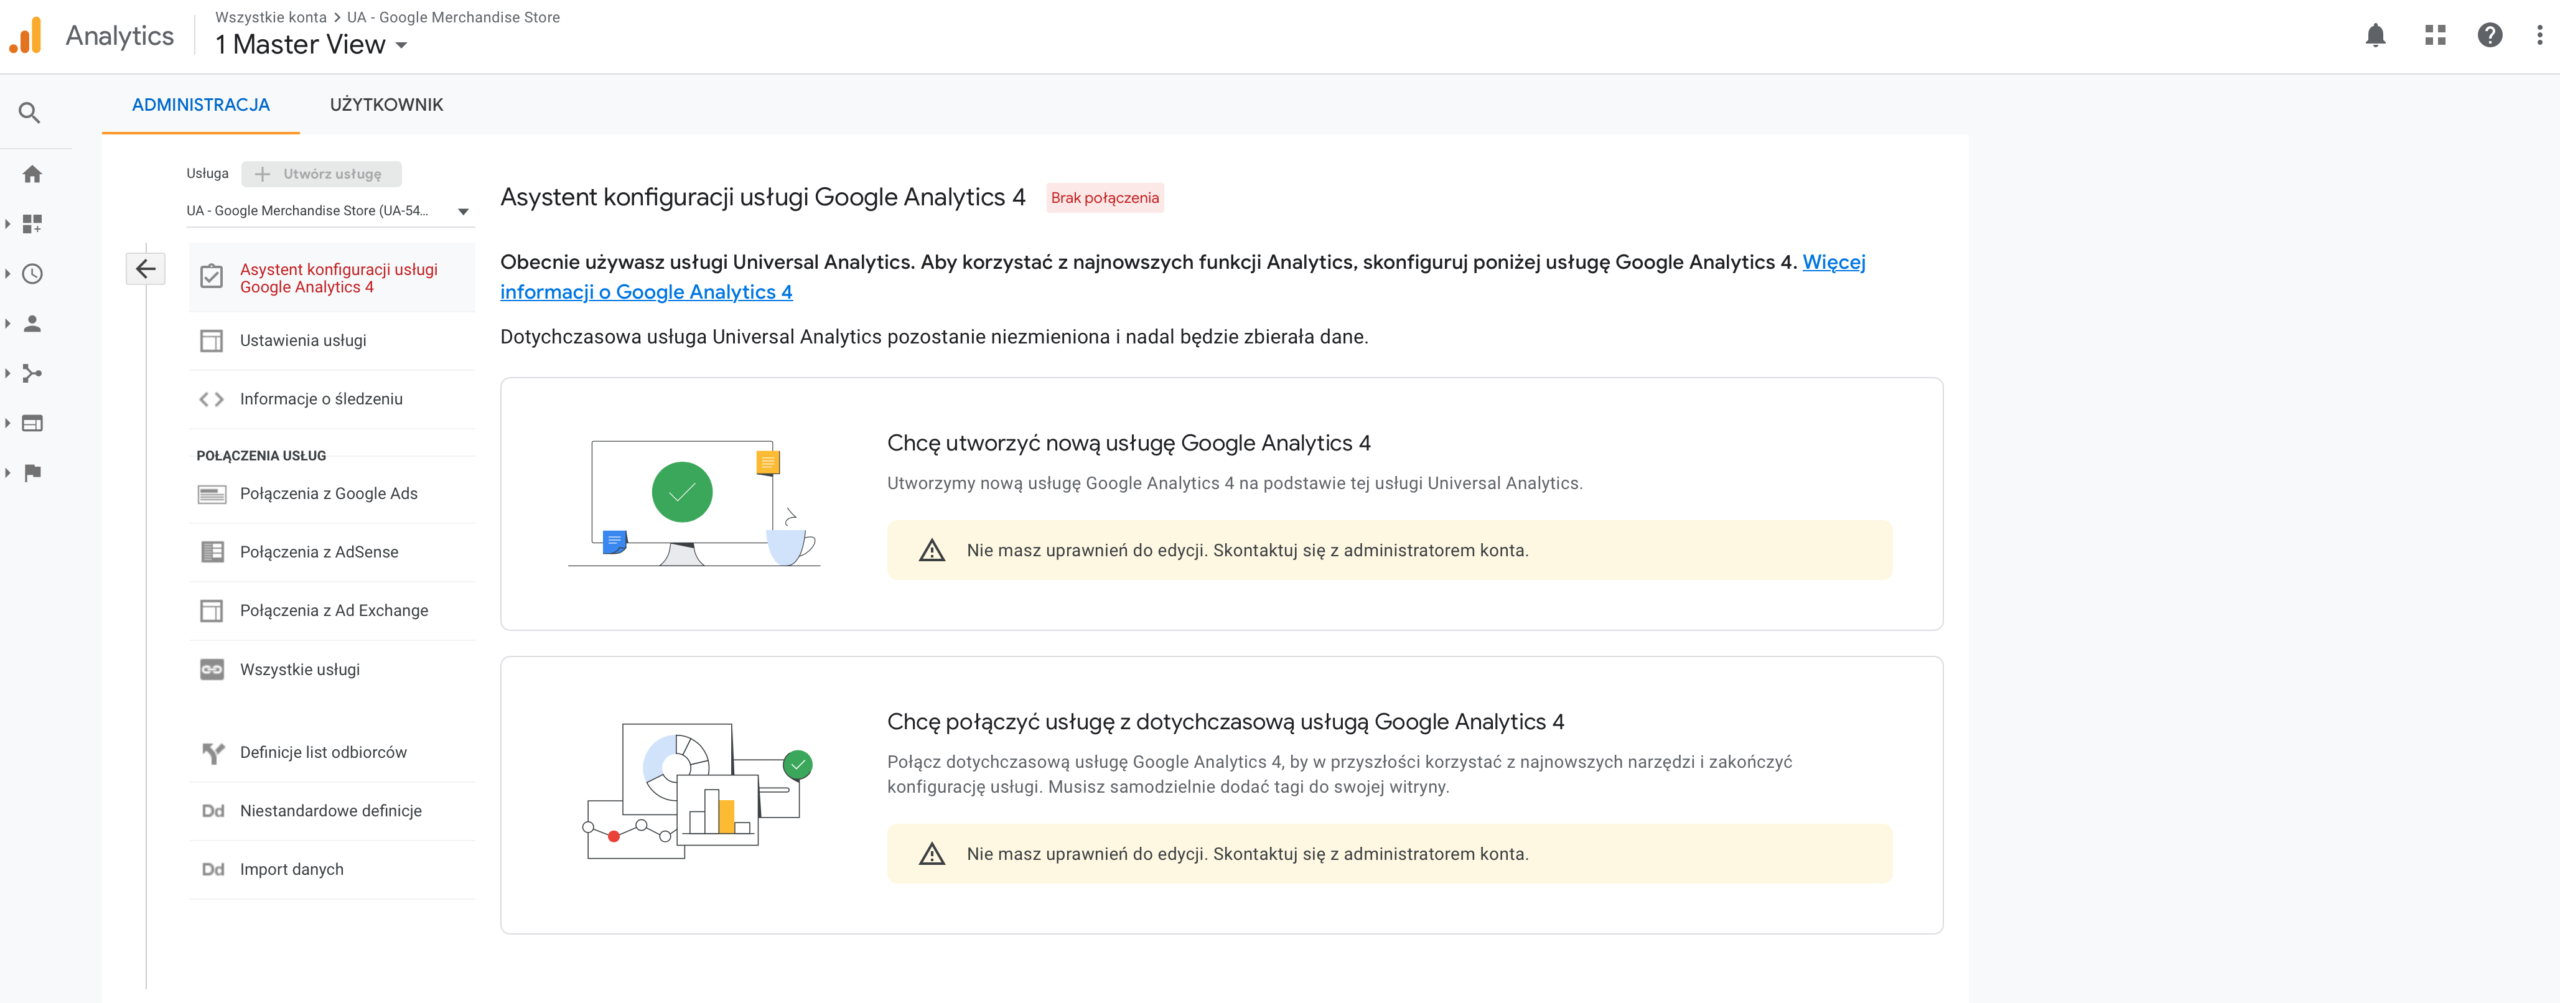Click the AdSense link icon
This screenshot has height=1003, width=2560.
click(x=212, y=552)
